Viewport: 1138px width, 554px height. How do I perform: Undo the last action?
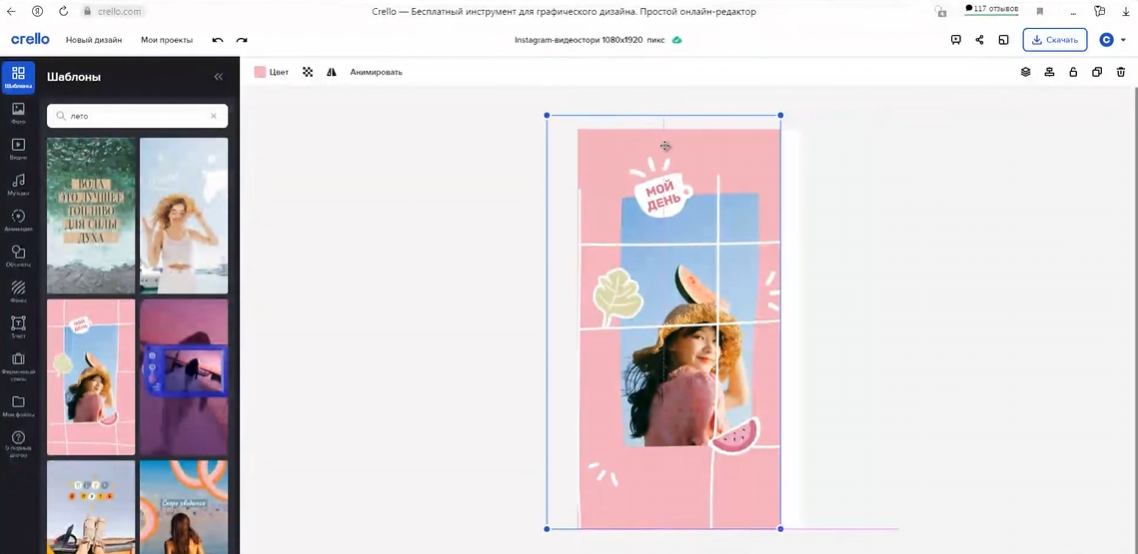click(218, 40)
